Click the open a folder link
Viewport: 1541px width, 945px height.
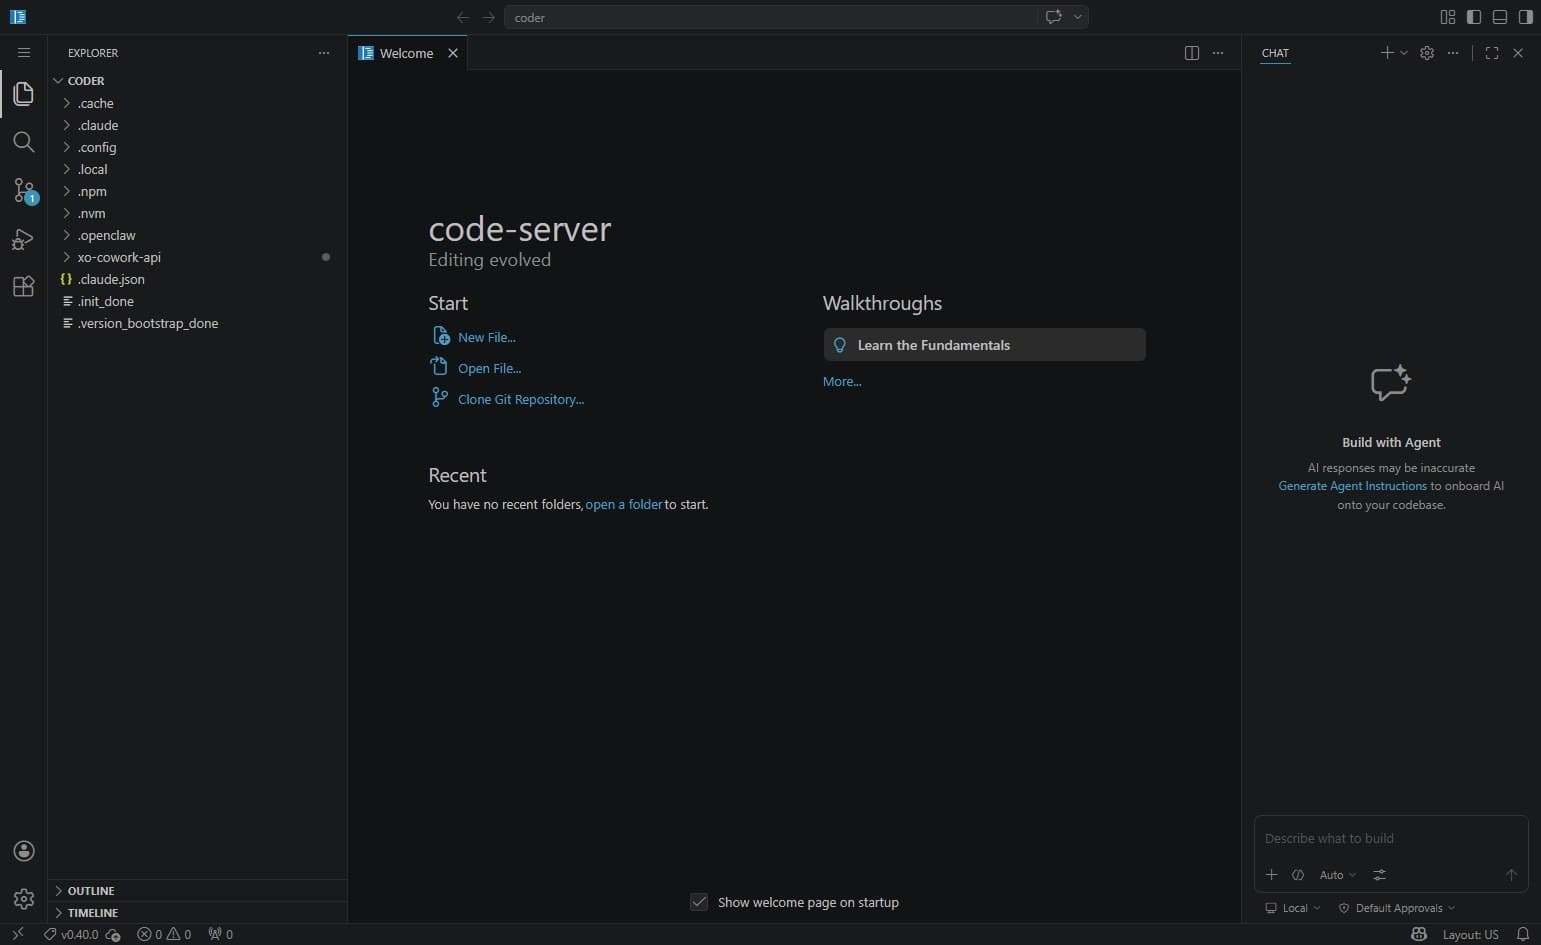(624, 504)
